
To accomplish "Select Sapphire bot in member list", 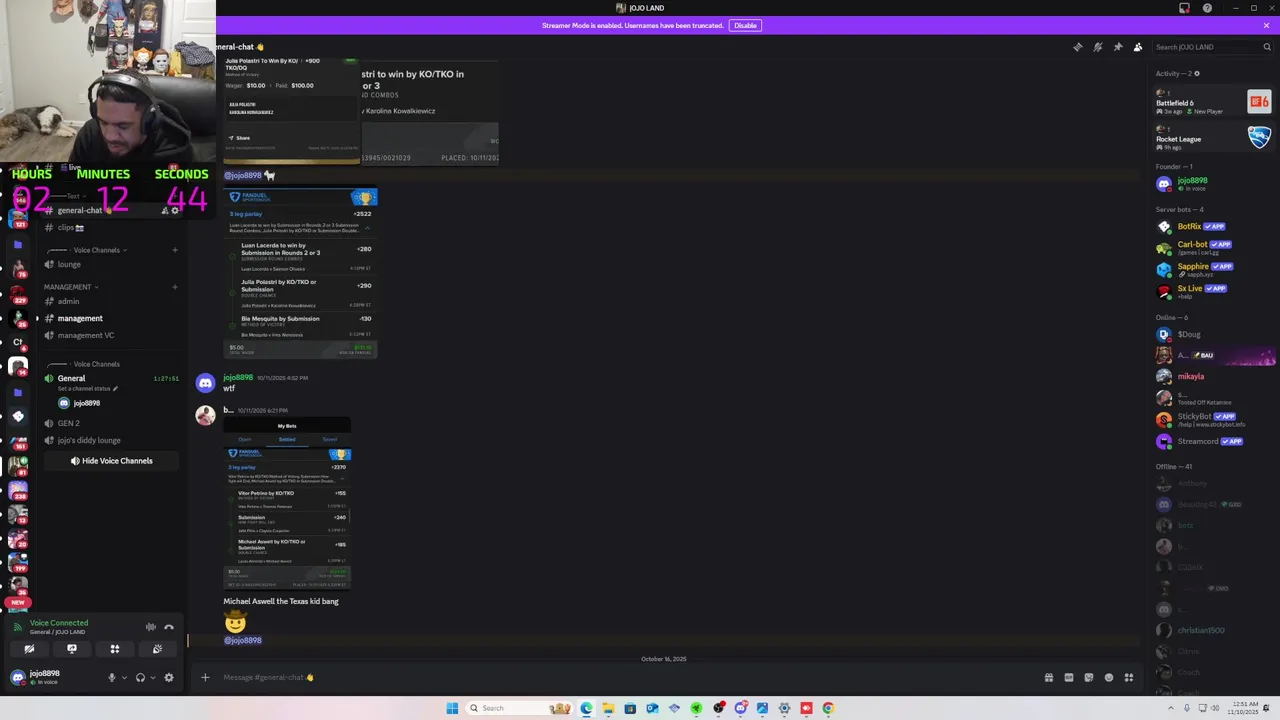I will [x=1213, y=269].
